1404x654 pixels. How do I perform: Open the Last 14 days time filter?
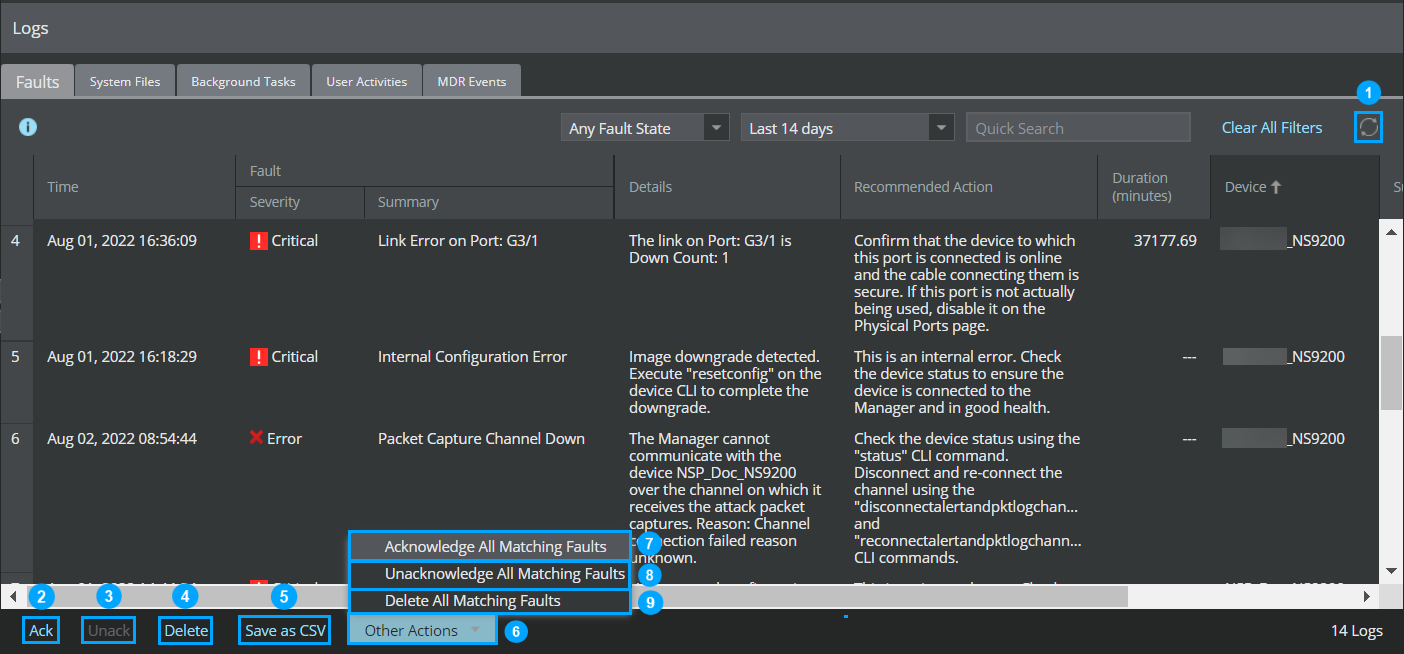pyautogui.click(x=847, y=128)
